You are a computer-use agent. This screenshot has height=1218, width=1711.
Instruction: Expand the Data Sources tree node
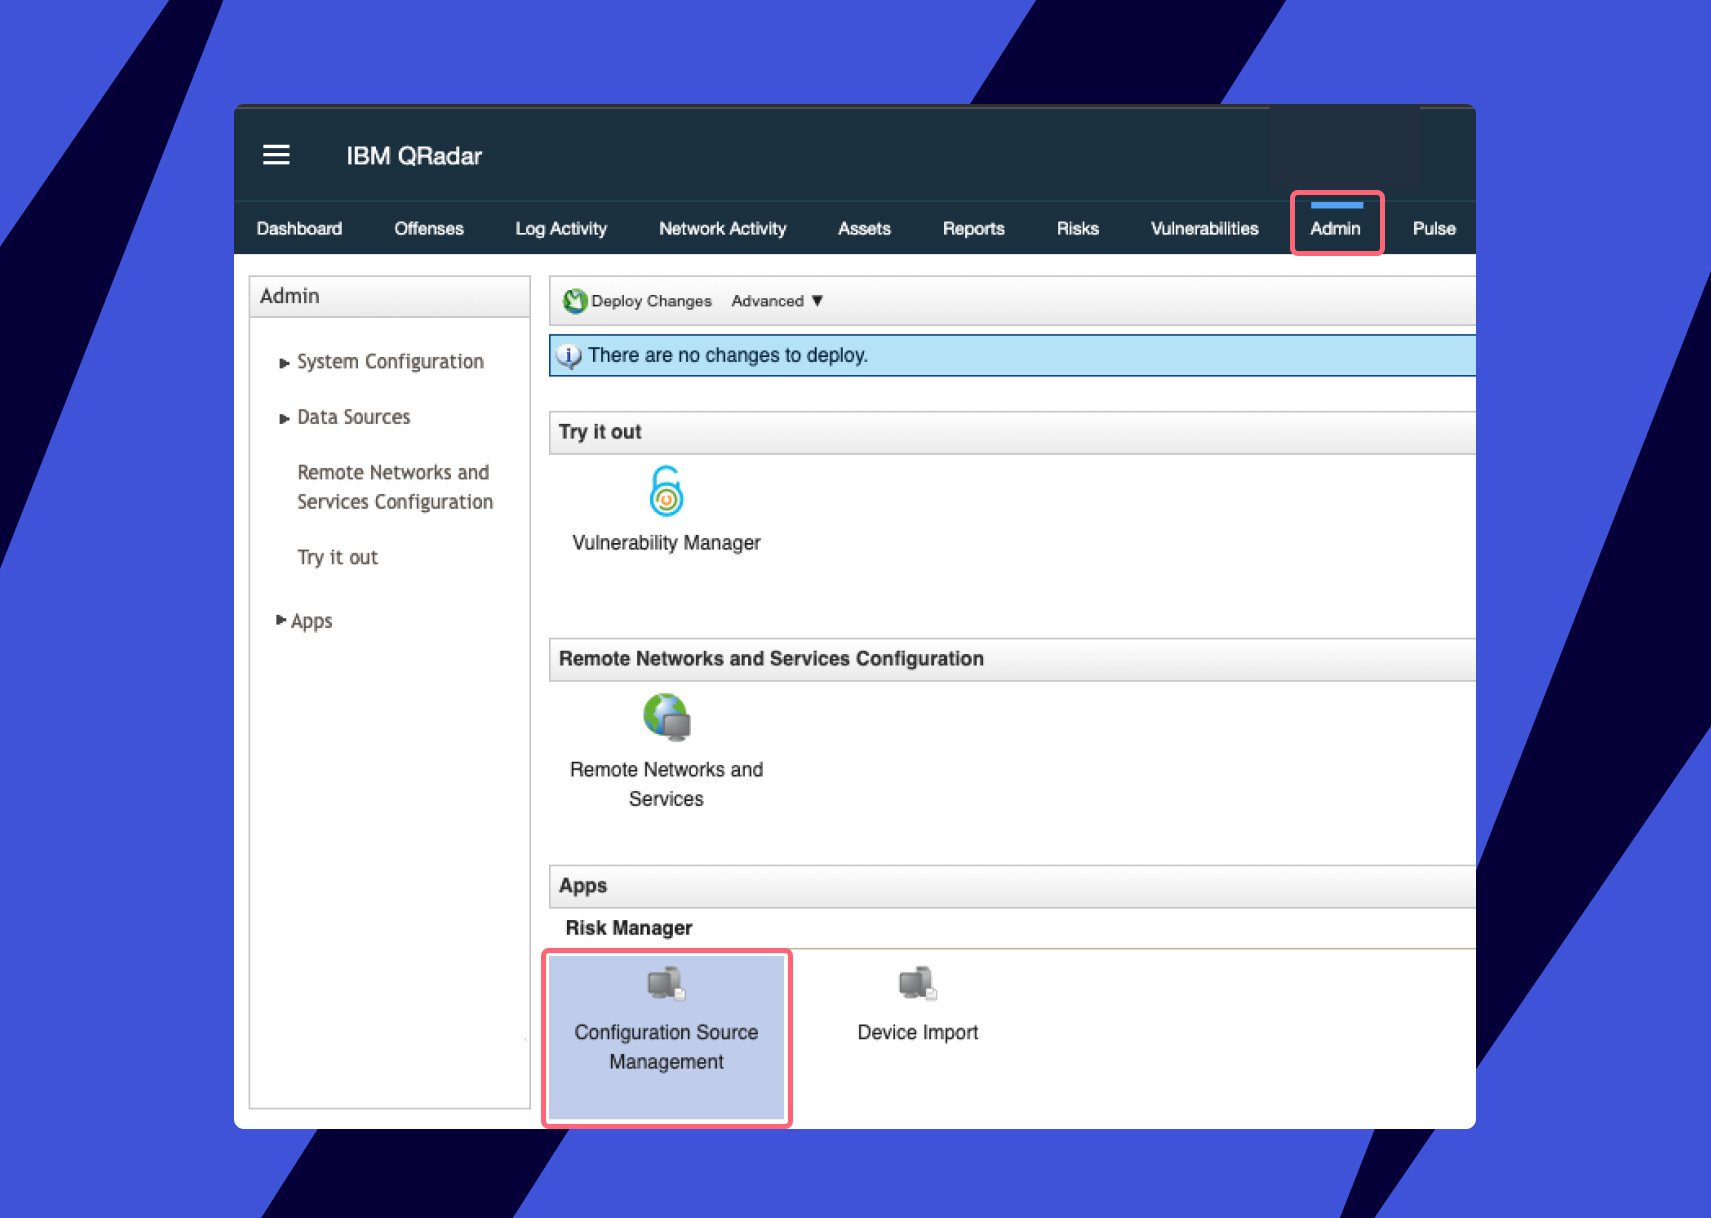[x=284, y=418]
